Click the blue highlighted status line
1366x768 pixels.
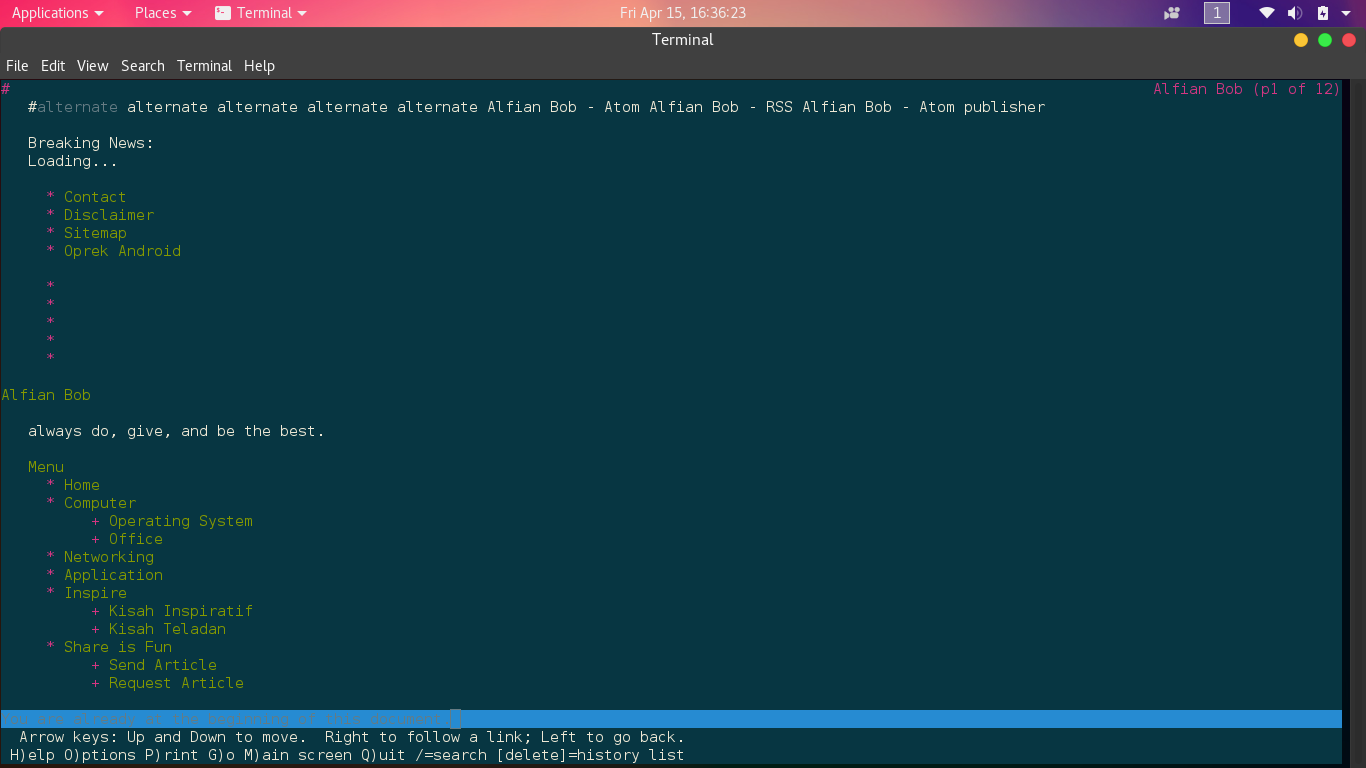pyautogui.click(x=671, y=719)
